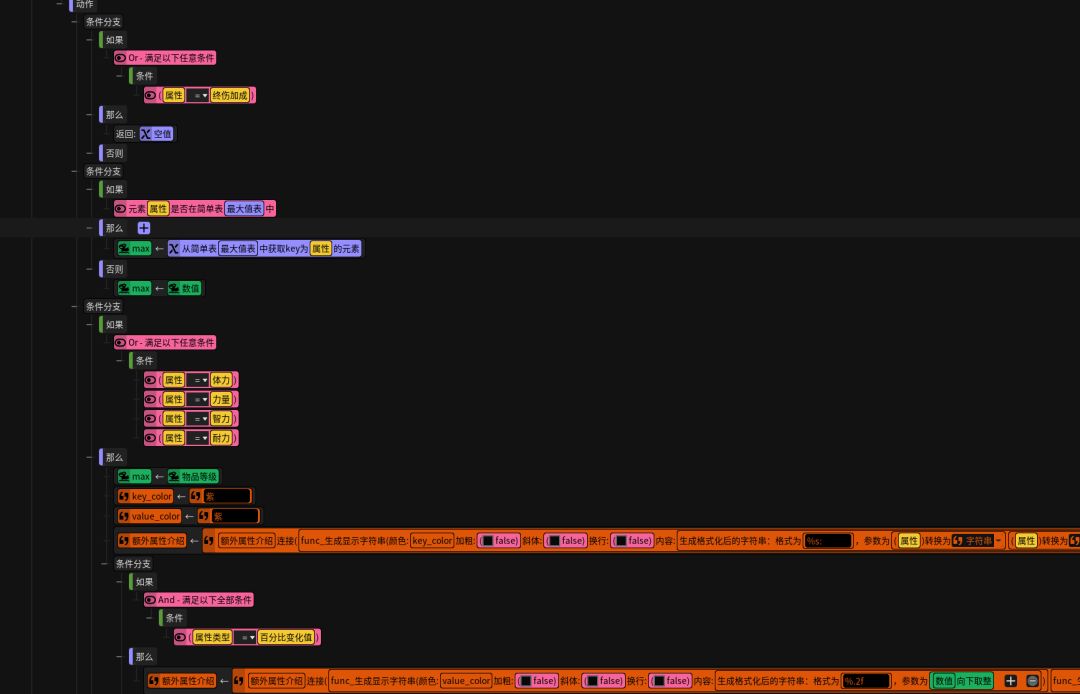This screenshot has width=1080, height=694.
Task: Click quote icon before value_color 紫 string value
Action: click(x=205, y=516)
